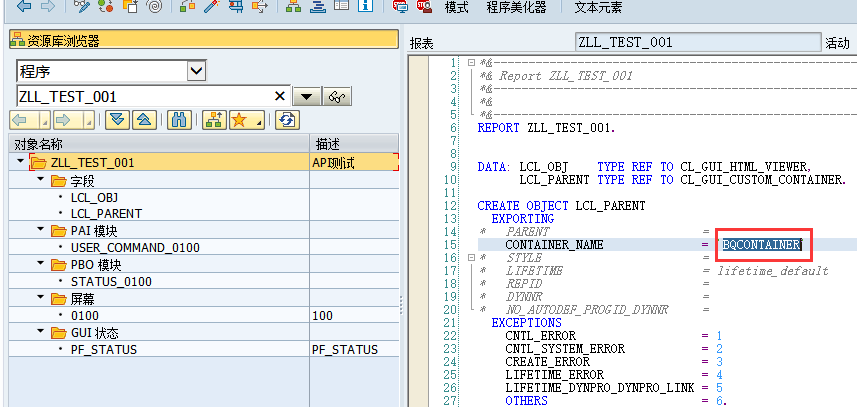Click the glasses display icon beside program name
Image resolution: width=857 pixels, height=407 pixels.
pos(338,97)
